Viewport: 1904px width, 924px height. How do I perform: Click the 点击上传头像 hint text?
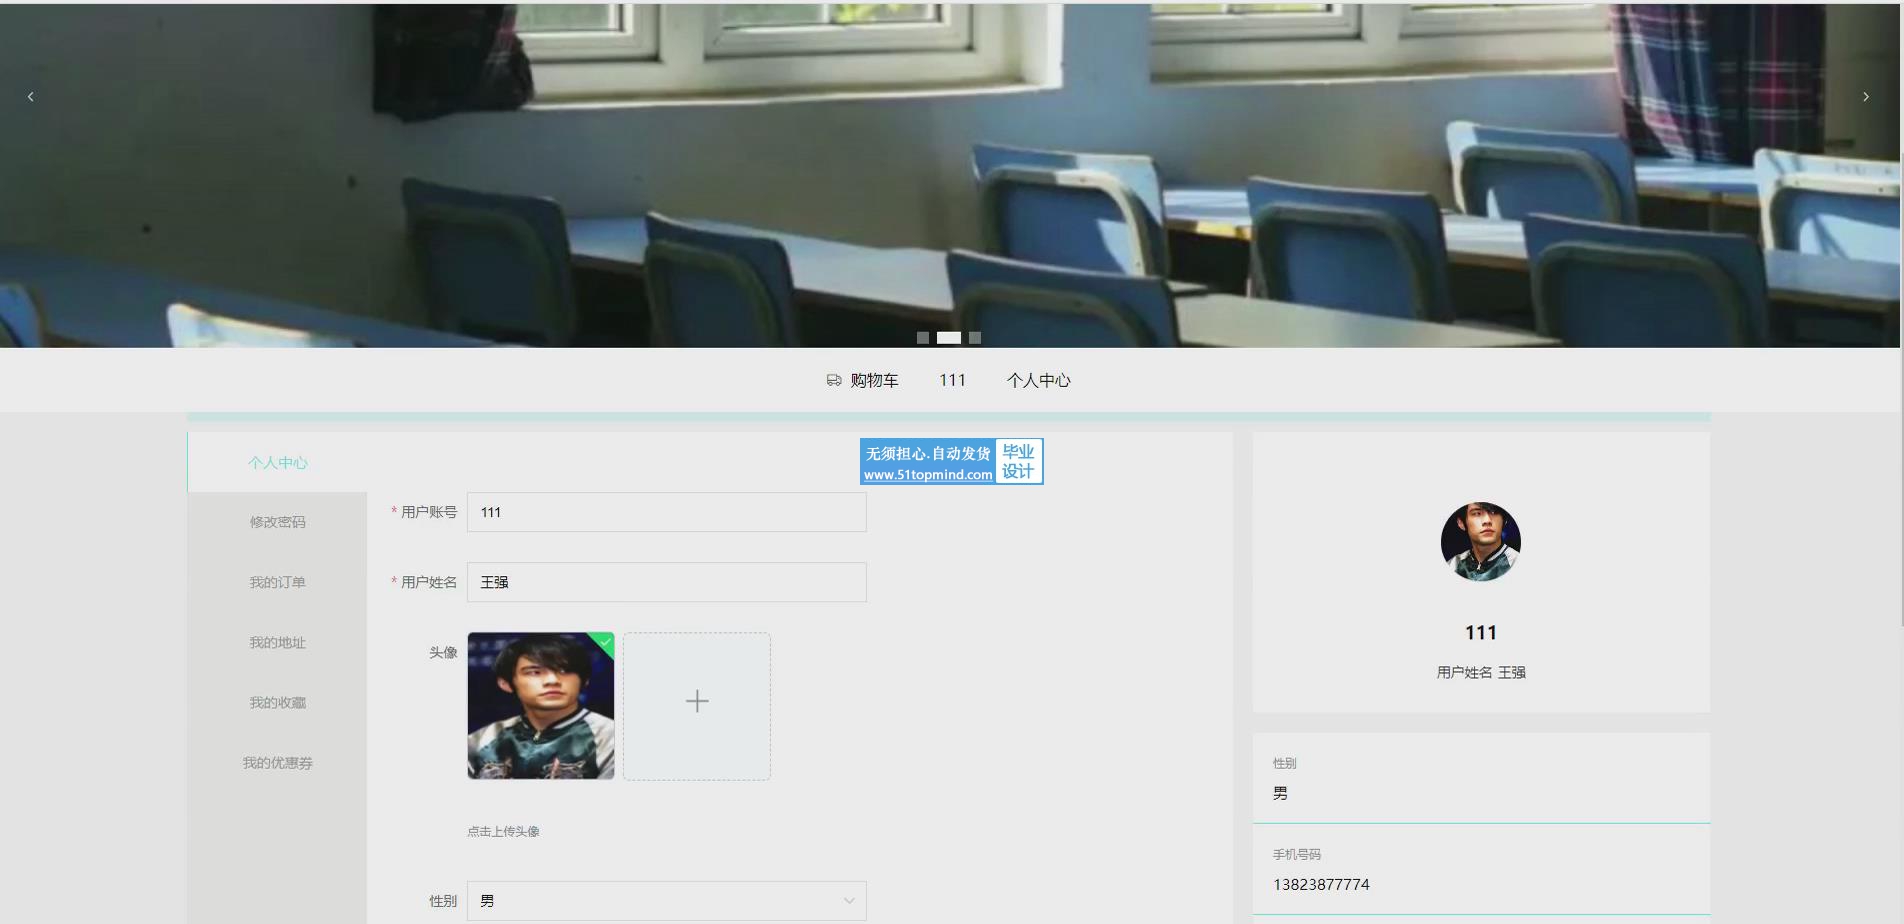pyautogui.click(x=503, y=832)
